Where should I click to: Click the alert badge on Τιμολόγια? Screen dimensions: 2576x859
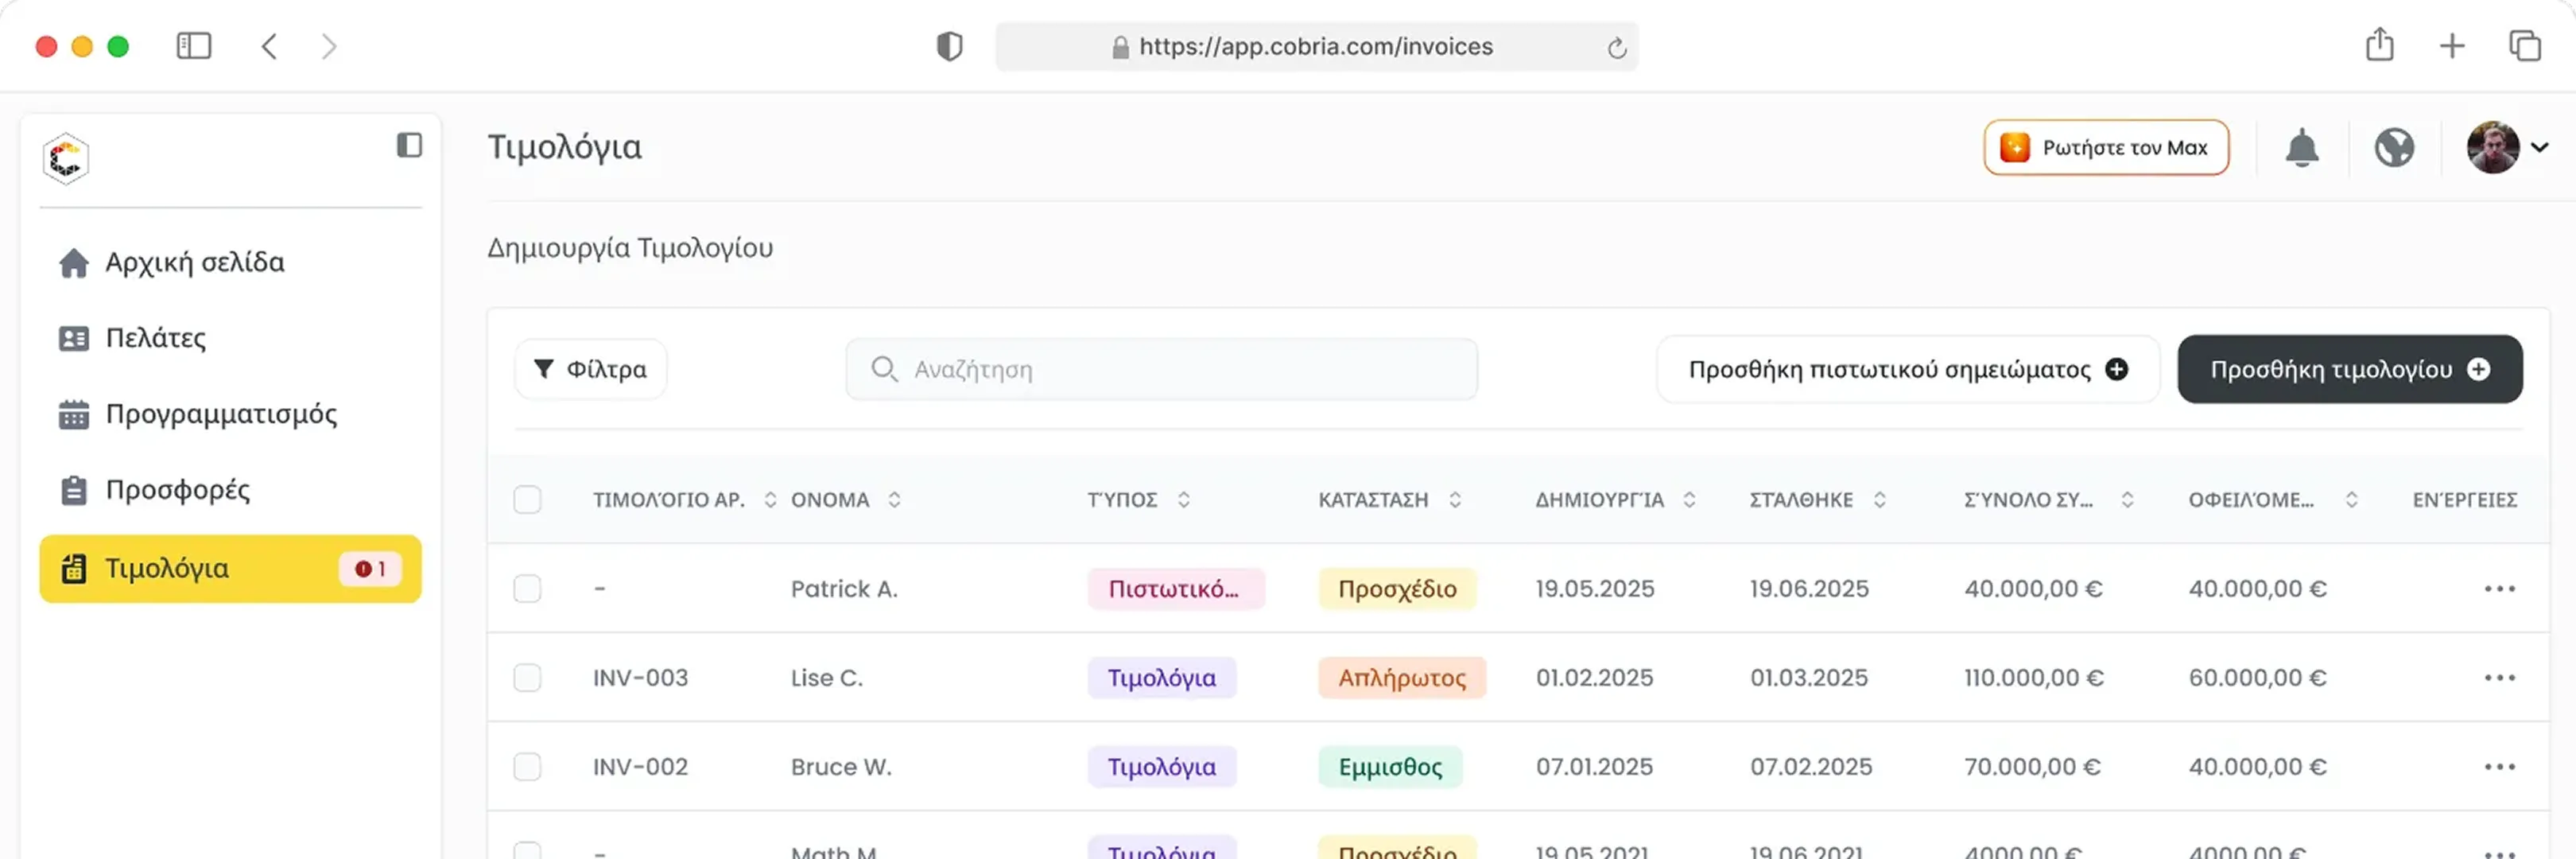[x=370, y=569]
